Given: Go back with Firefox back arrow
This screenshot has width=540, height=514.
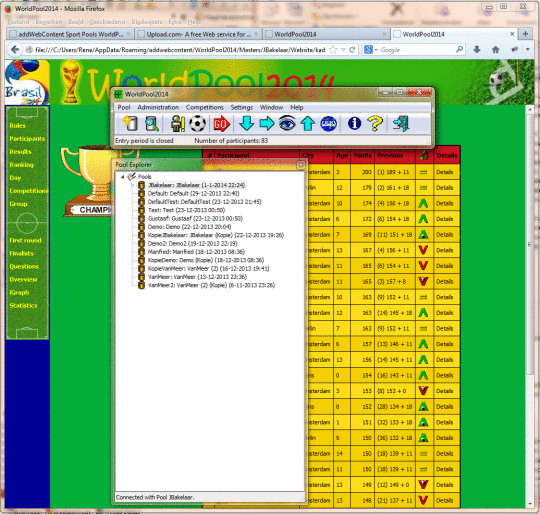Looking at the screenshot, I should 15,50.
